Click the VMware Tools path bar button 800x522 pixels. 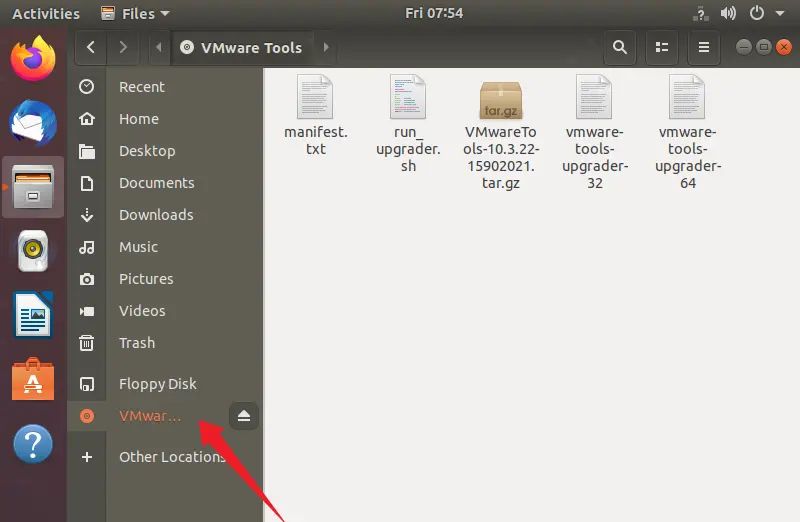pos(242,47)
